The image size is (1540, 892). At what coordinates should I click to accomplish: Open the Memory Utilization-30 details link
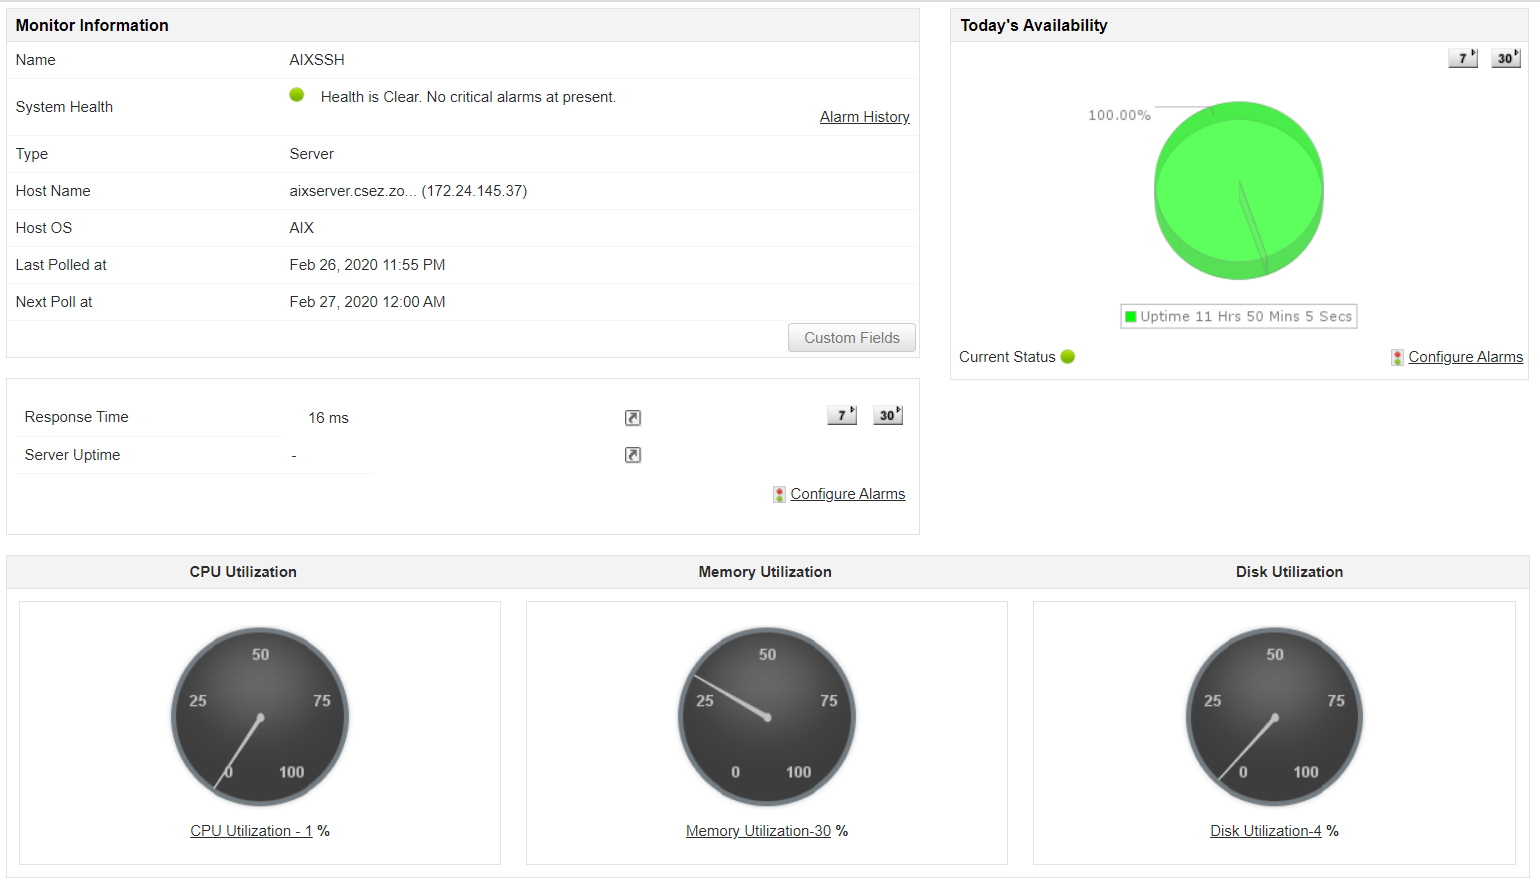[758, 830]
